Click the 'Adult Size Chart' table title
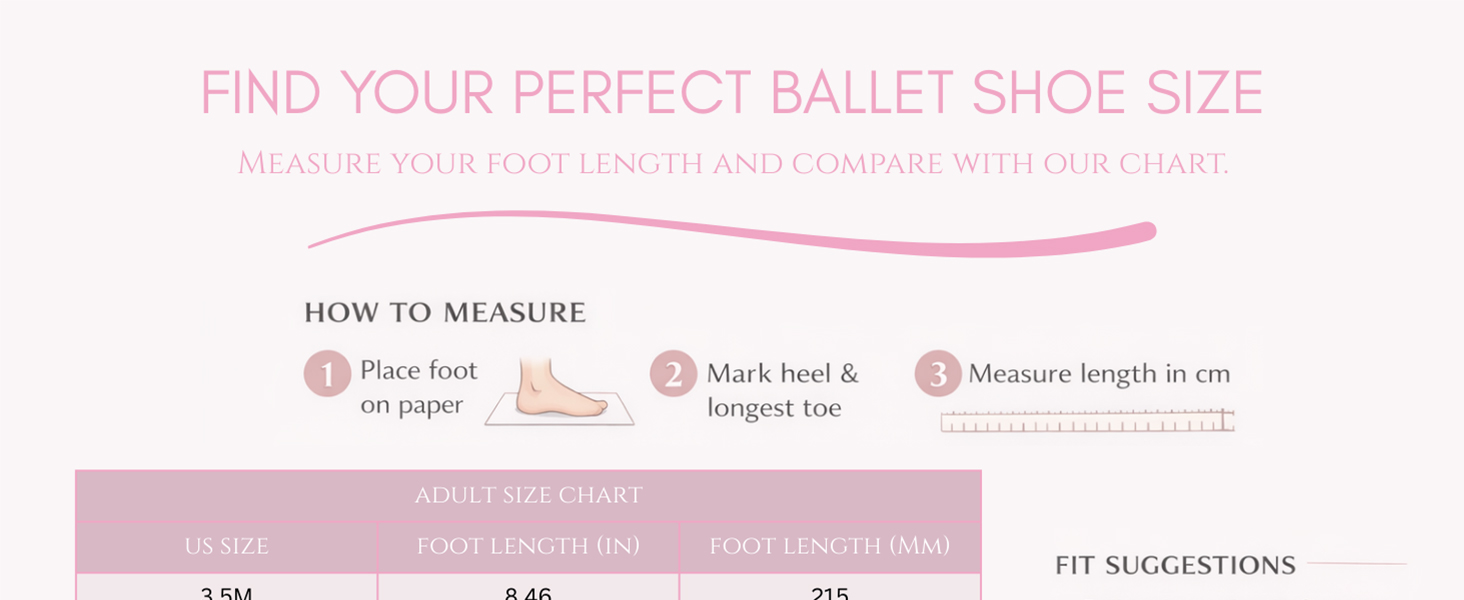This screenshot has width=1464, height=600. coord(529,495)
